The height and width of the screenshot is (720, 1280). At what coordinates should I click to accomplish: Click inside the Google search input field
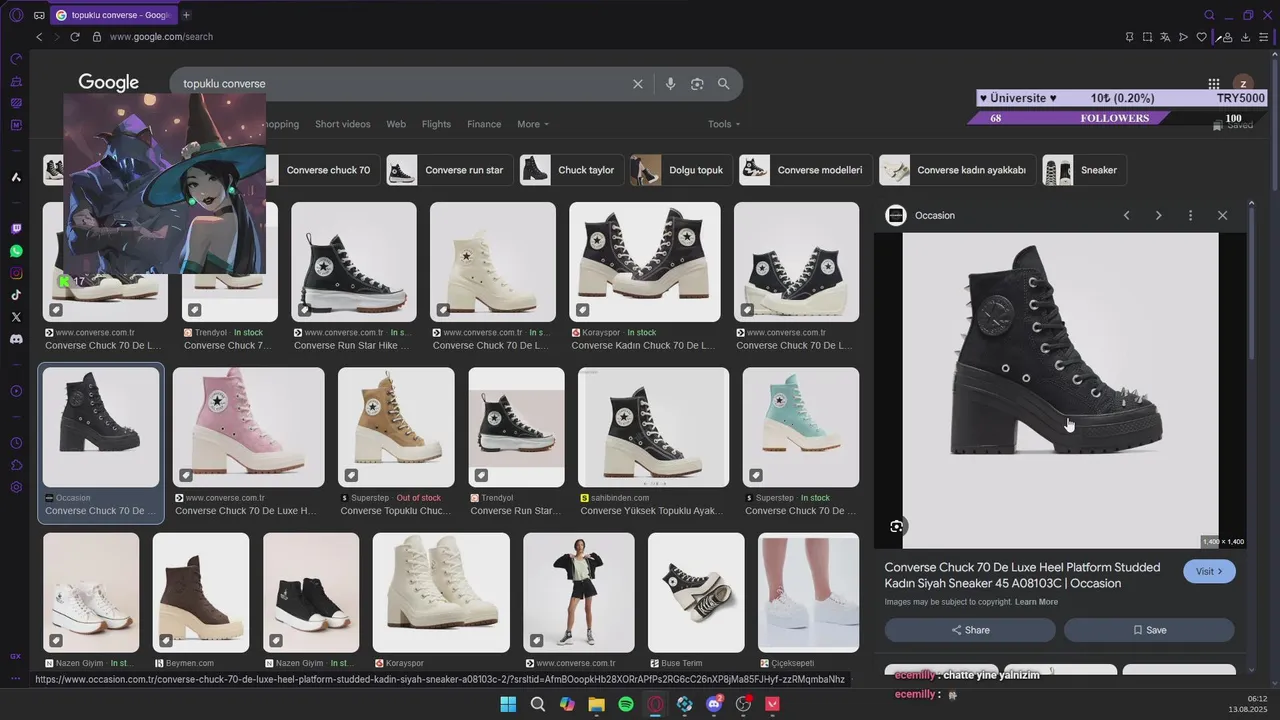click(x=400, y=84)
